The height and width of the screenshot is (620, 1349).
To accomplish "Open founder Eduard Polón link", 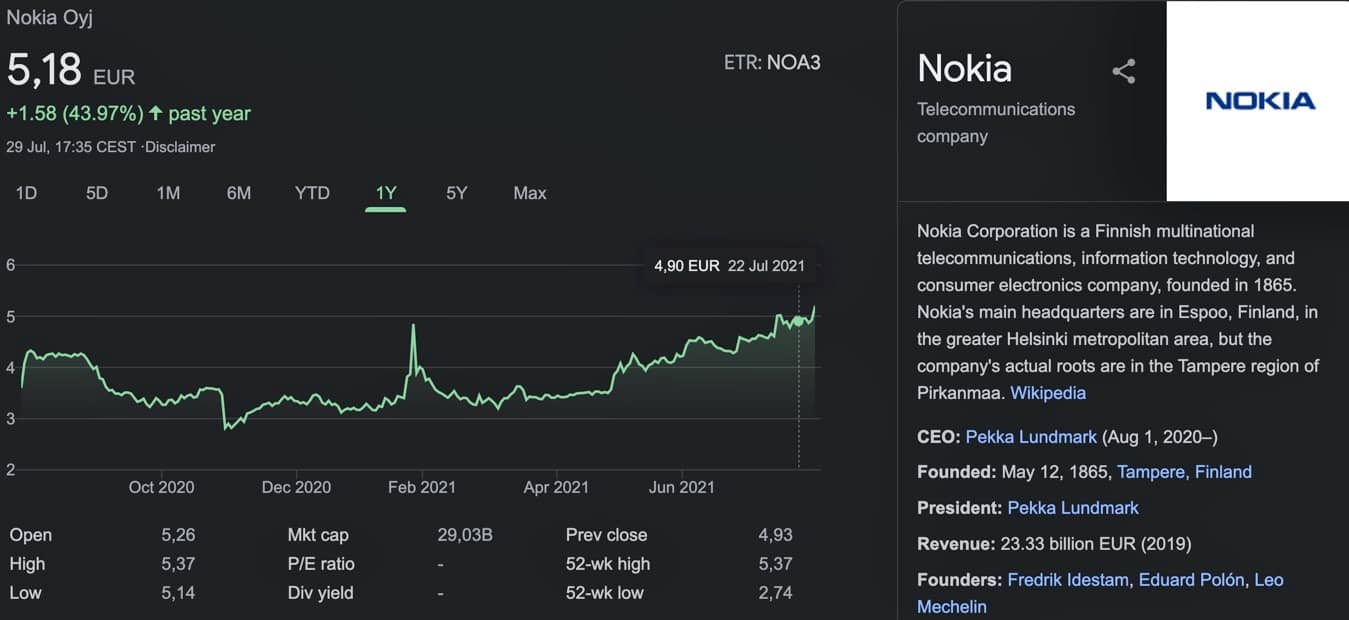I will [x=1192, y=580].
